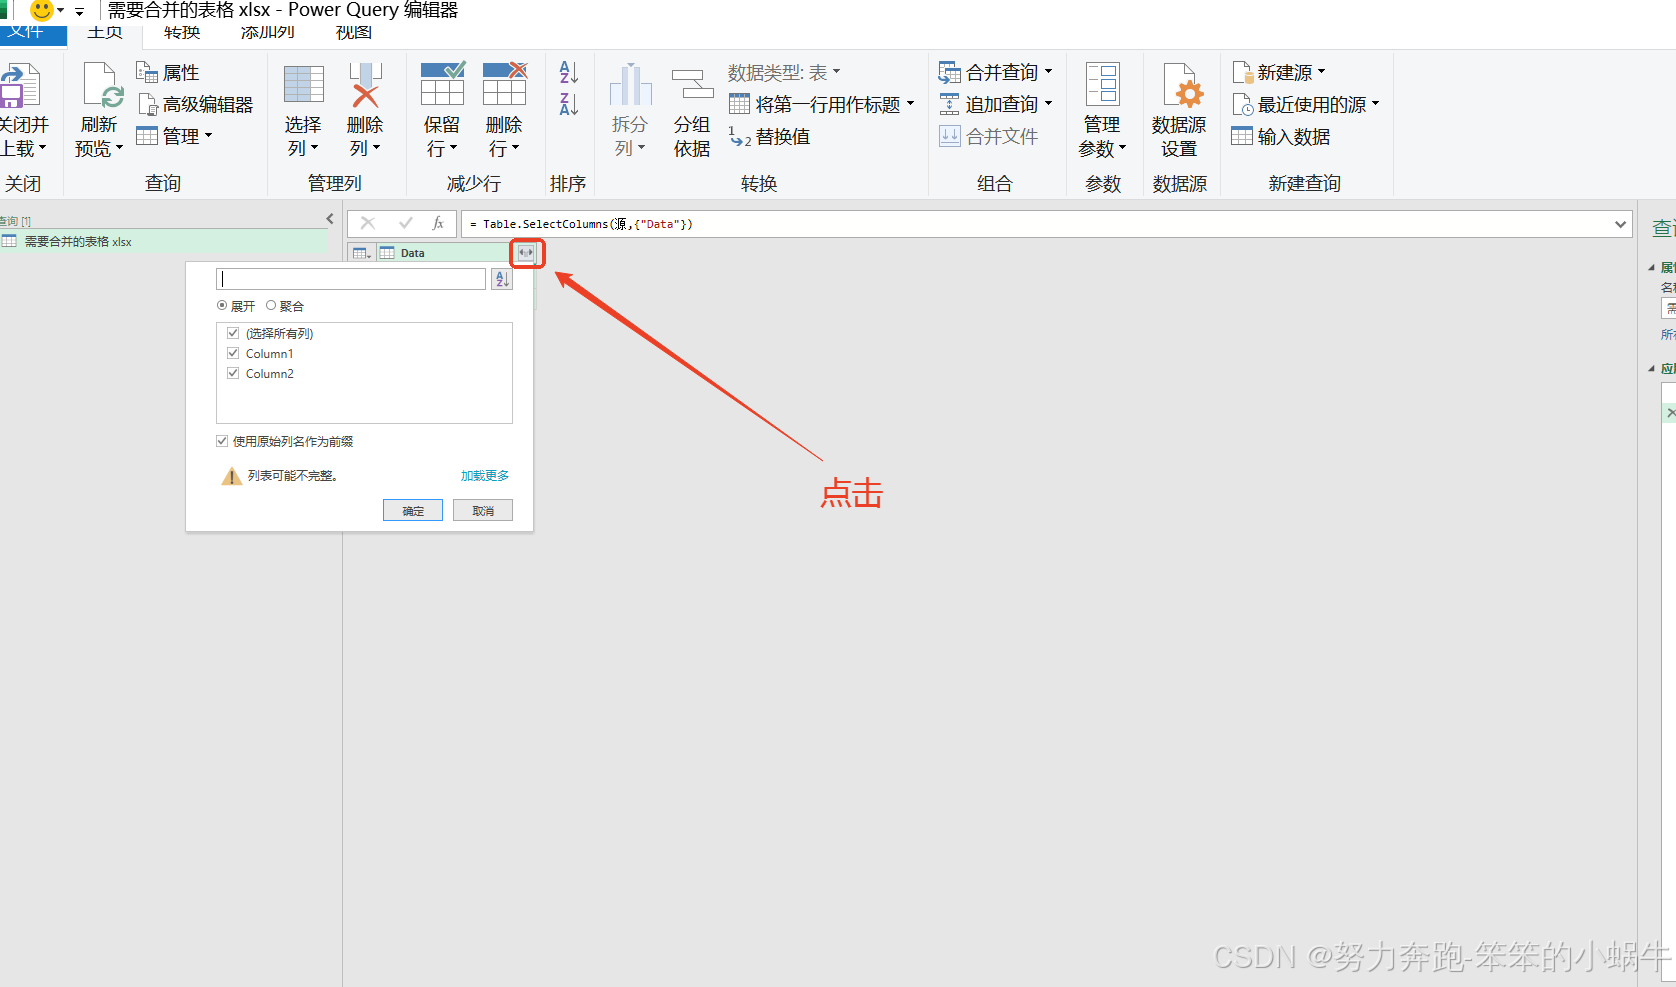Click Append Queries (追加查询)

click(996, 104)
